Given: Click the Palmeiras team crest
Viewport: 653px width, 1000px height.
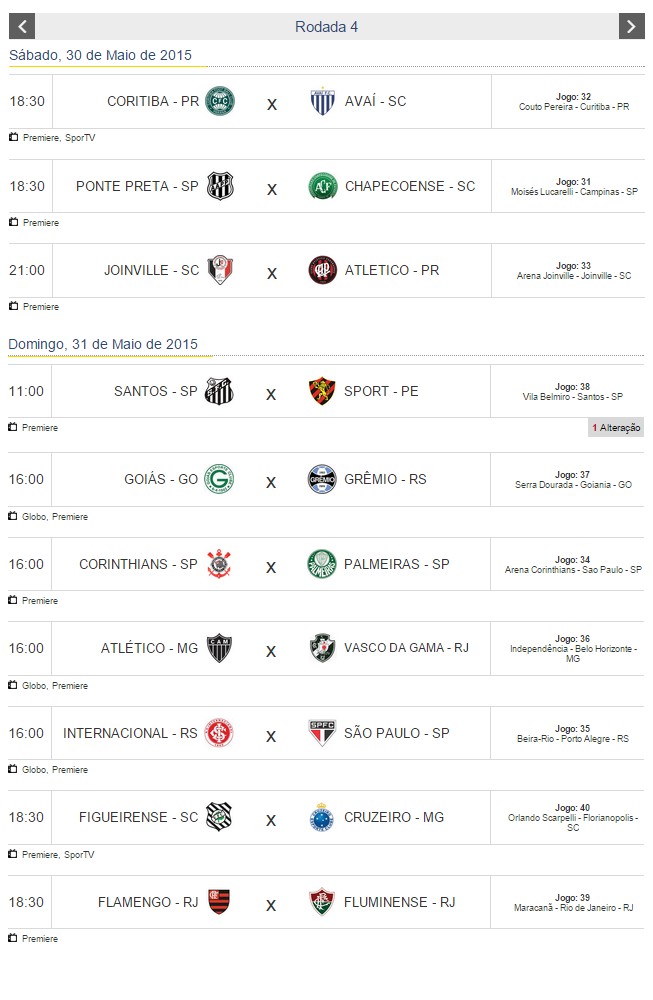Looking at the screenshot, I should pos(322,564).
